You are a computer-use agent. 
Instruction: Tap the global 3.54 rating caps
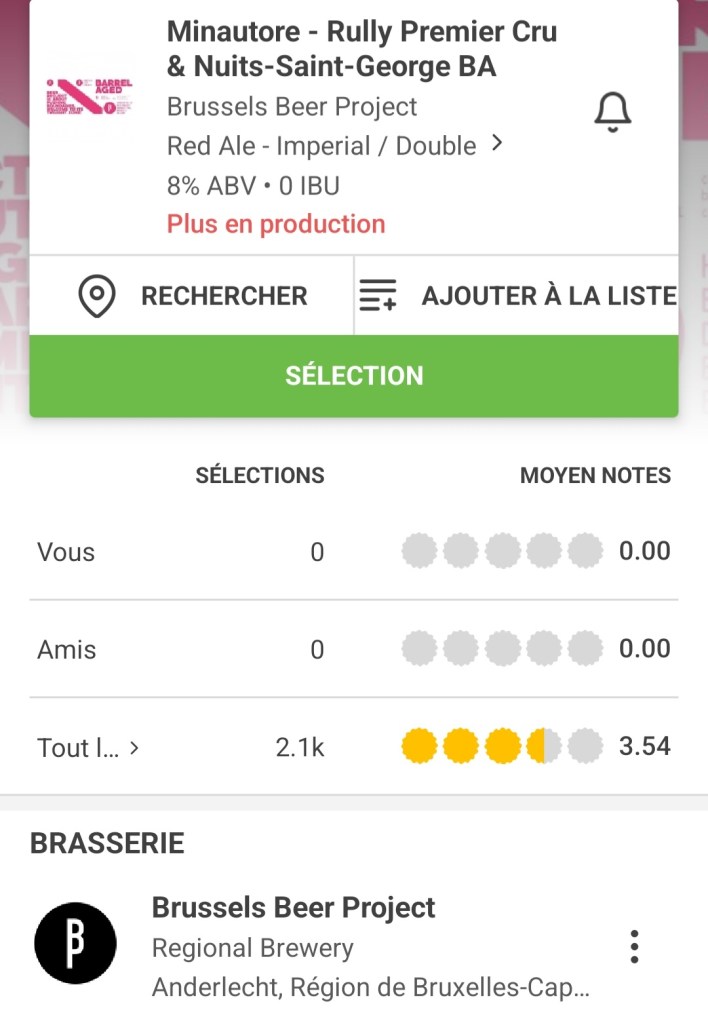point(502,746)
